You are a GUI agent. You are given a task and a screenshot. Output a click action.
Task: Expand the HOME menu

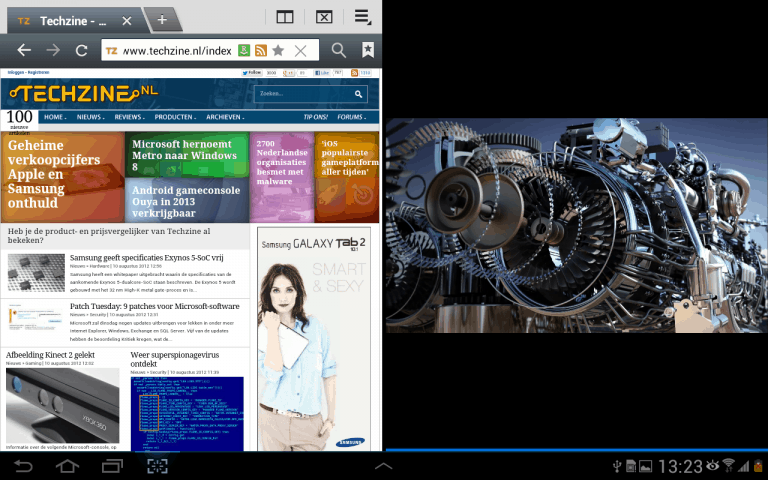coord(55,117)
